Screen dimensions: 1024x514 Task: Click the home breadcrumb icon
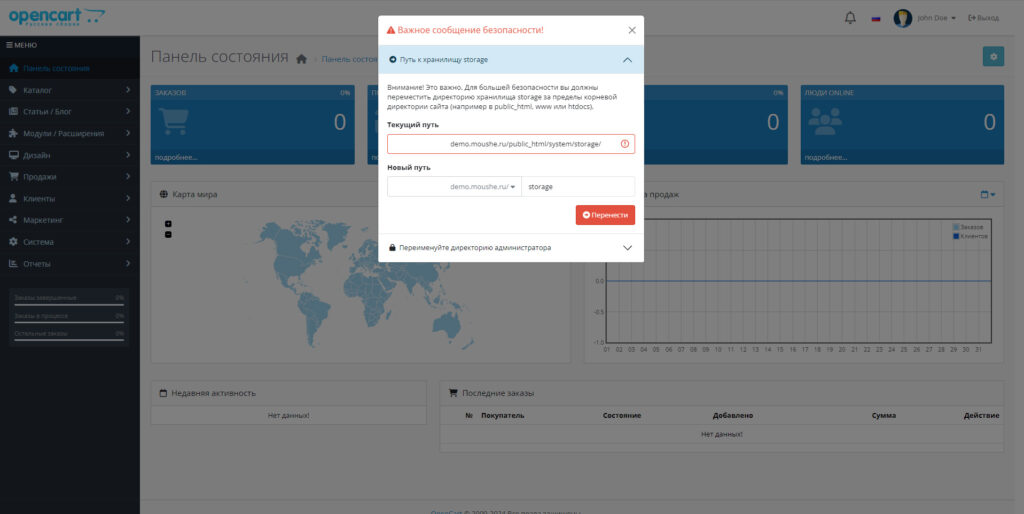302,59
